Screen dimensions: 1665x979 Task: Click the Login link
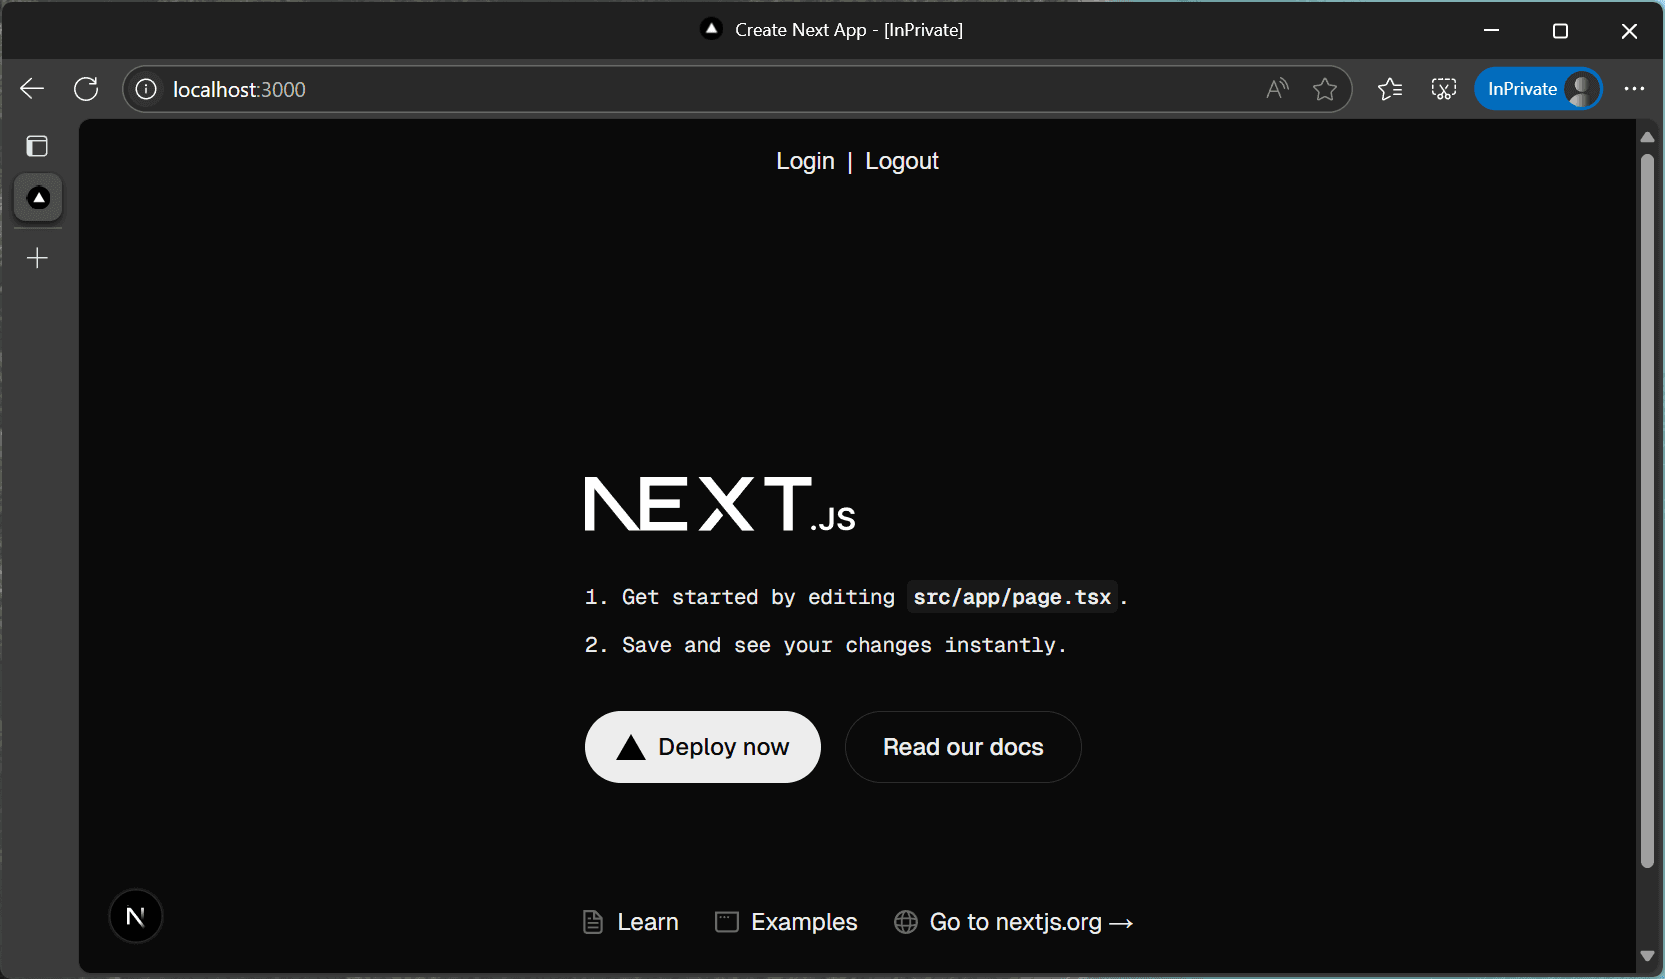(x=805, y=161)
